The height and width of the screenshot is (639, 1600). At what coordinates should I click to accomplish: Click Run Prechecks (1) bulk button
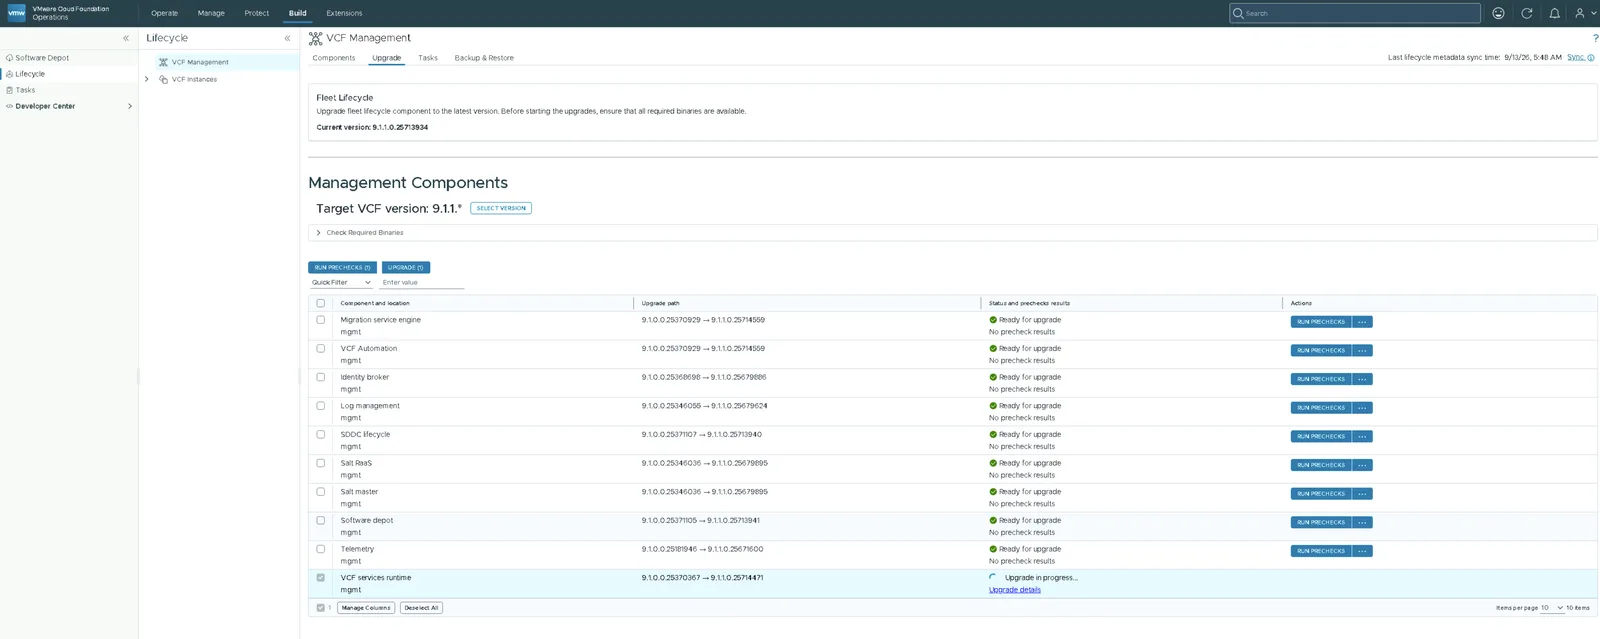pyautogui.click(x=342, y=268)
